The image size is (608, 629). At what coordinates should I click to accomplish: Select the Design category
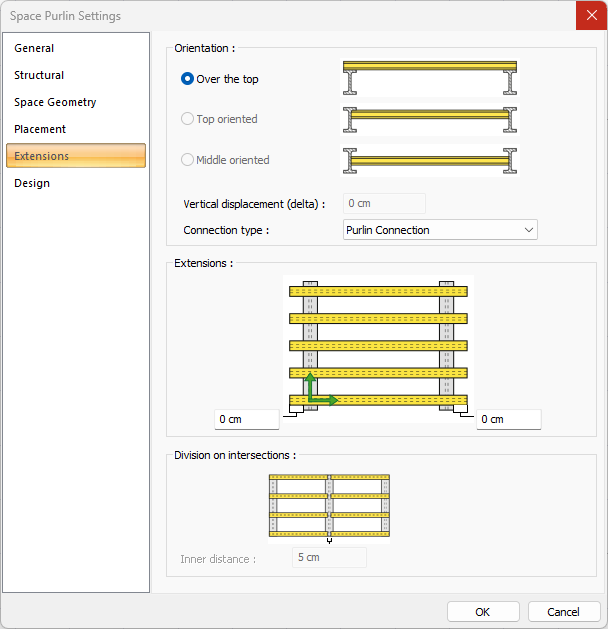click(32, 183)
